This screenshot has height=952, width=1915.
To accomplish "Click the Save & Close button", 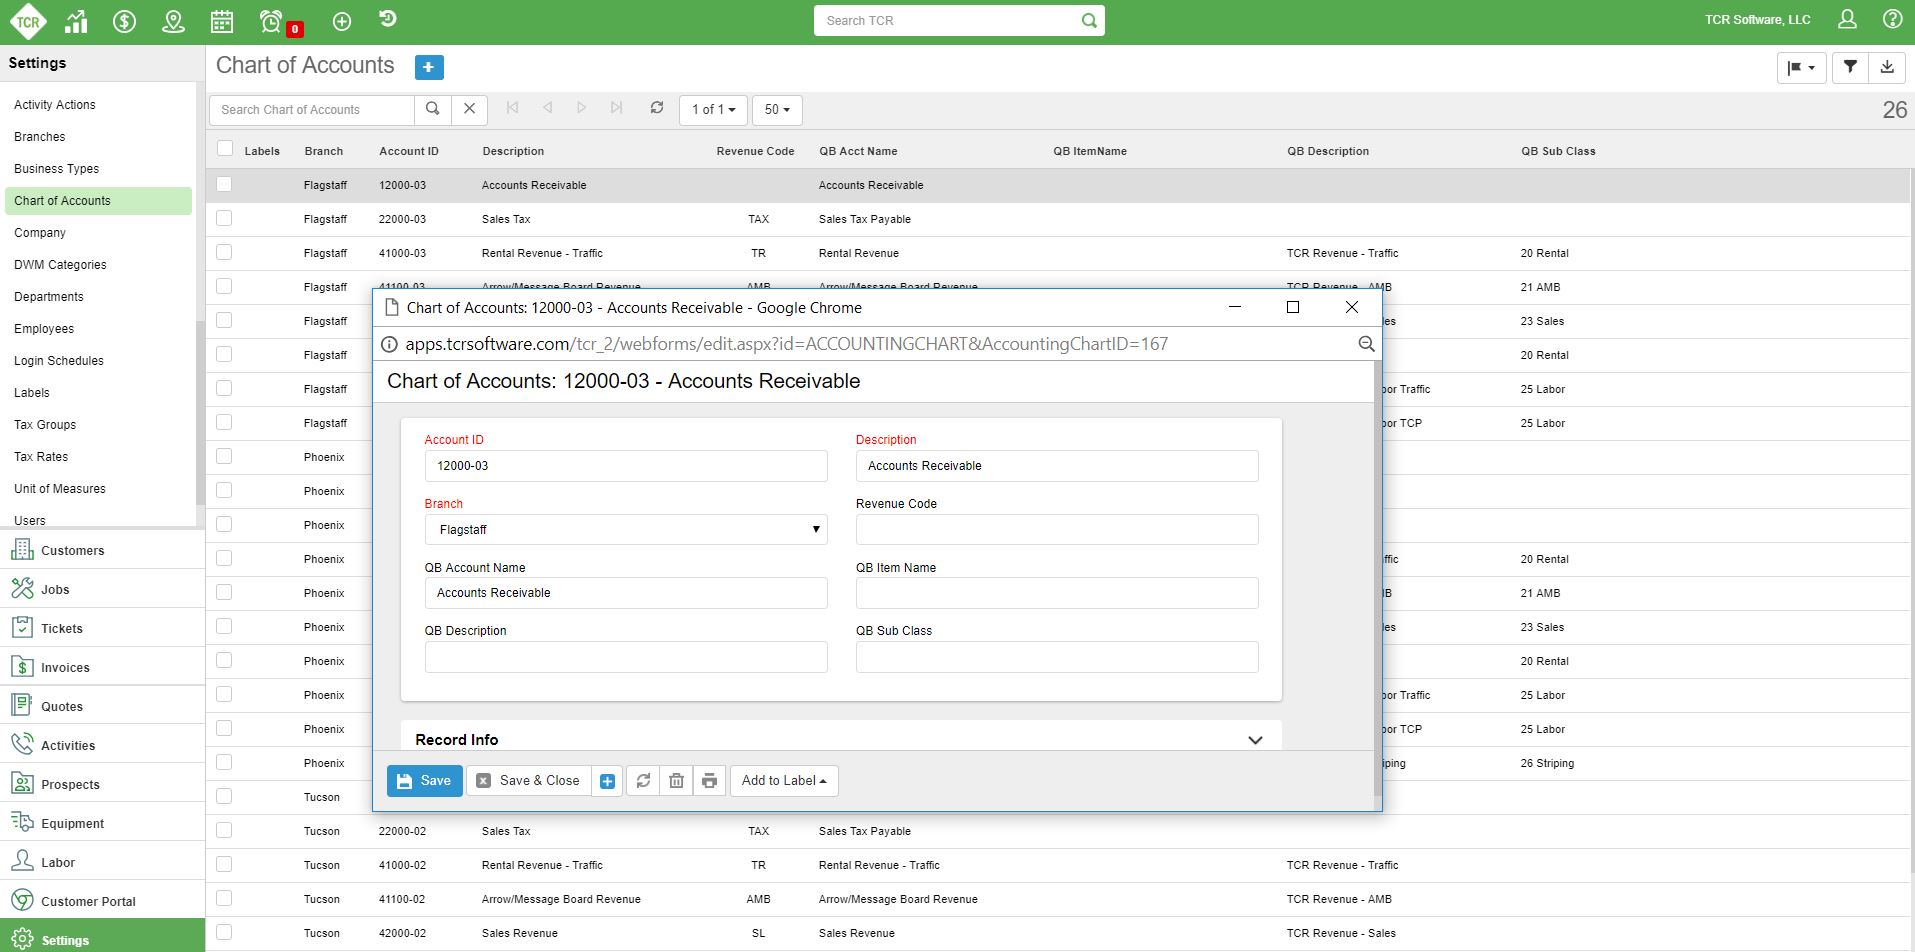I will pos(528,781).
